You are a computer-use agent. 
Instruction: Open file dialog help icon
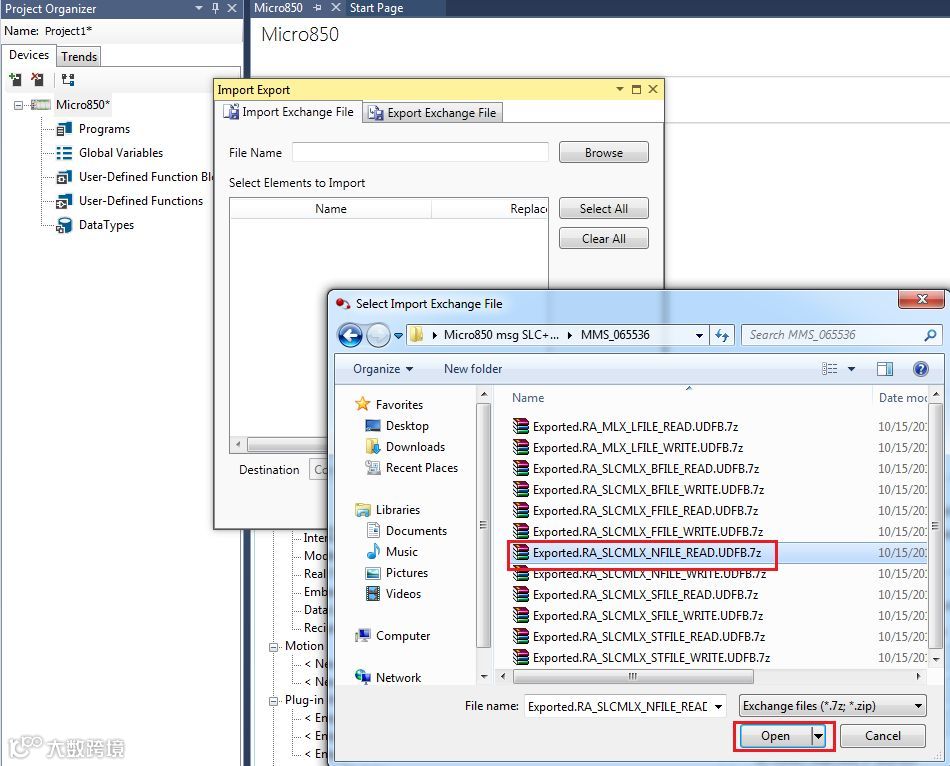tap(920, 368)
